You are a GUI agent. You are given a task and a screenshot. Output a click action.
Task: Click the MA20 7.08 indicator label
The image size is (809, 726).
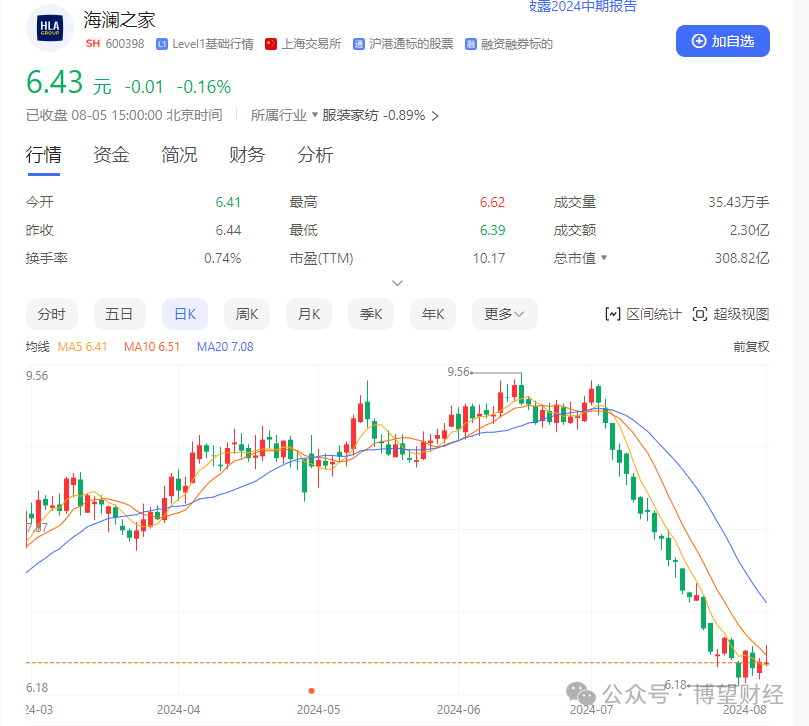225,347
